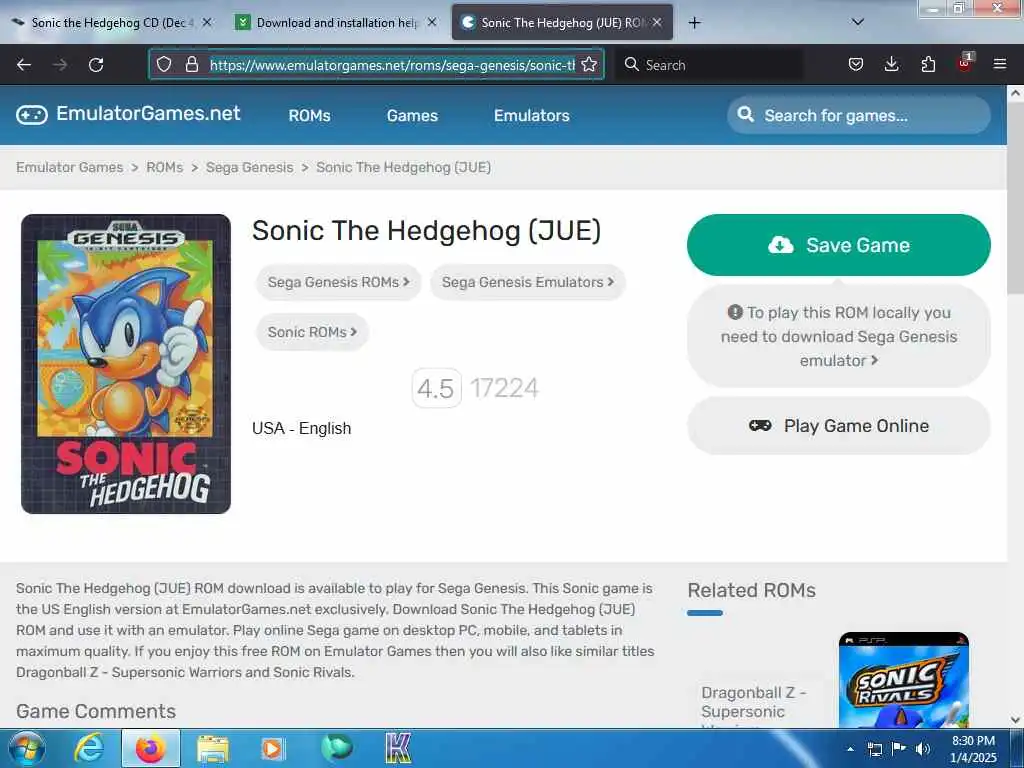Click the 4.5 rating box

[436, 389]
